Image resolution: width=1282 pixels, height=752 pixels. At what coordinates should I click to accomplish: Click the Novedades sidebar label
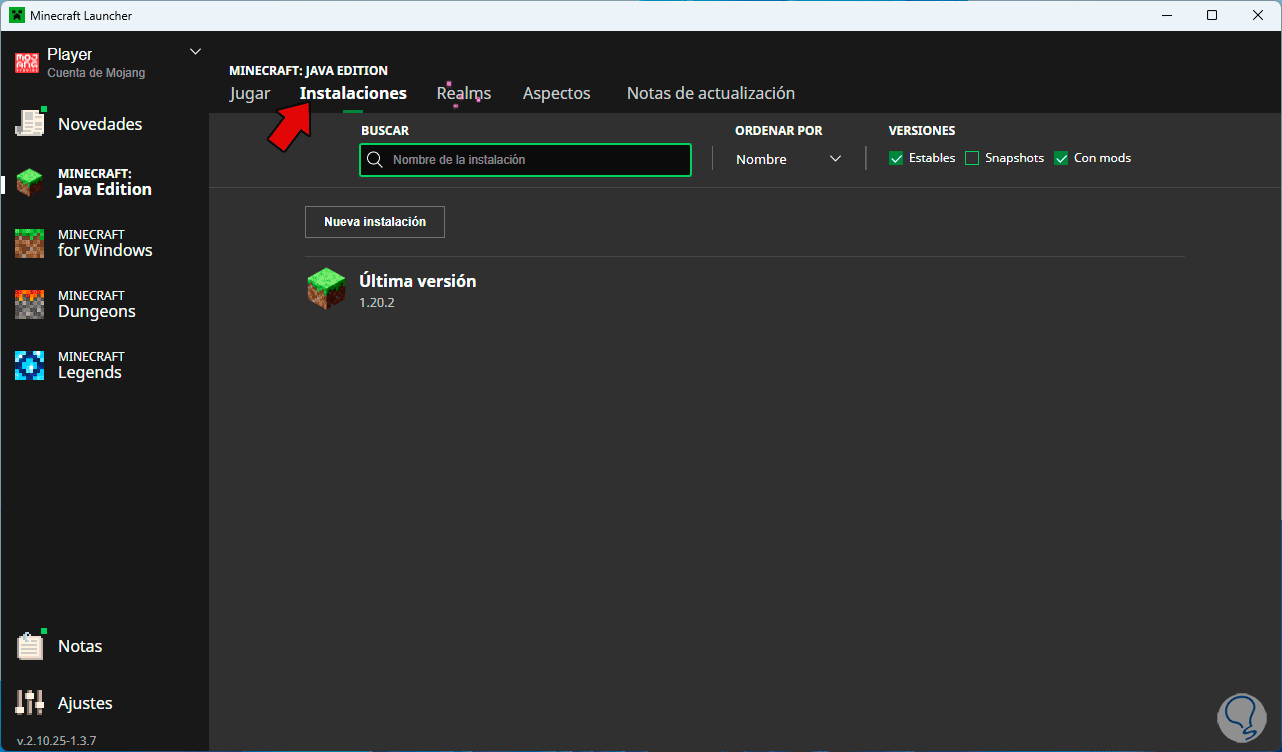coord(100,124)
